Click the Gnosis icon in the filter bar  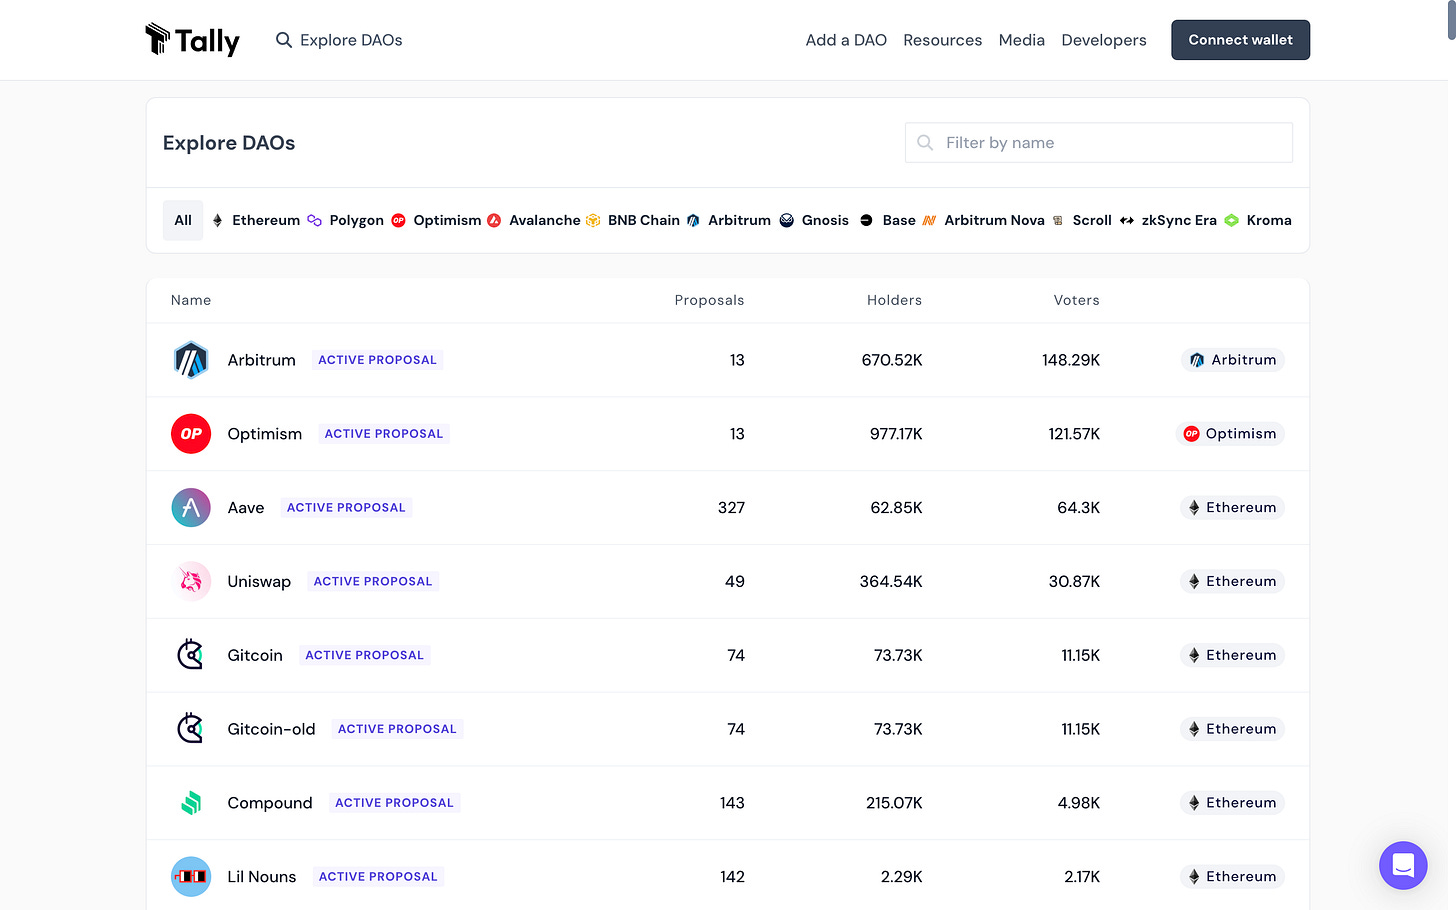787,220
